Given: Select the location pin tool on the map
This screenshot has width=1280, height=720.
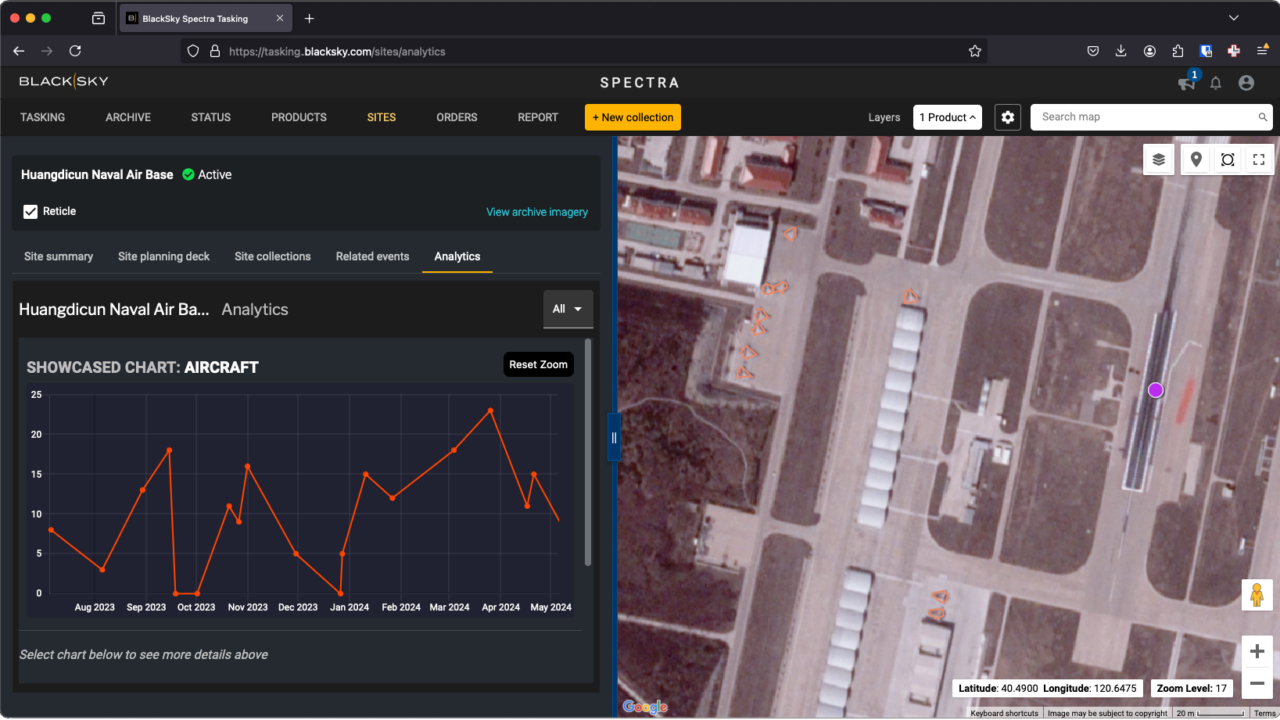Looking at the screenshot, I should (x=1196, y=159).
